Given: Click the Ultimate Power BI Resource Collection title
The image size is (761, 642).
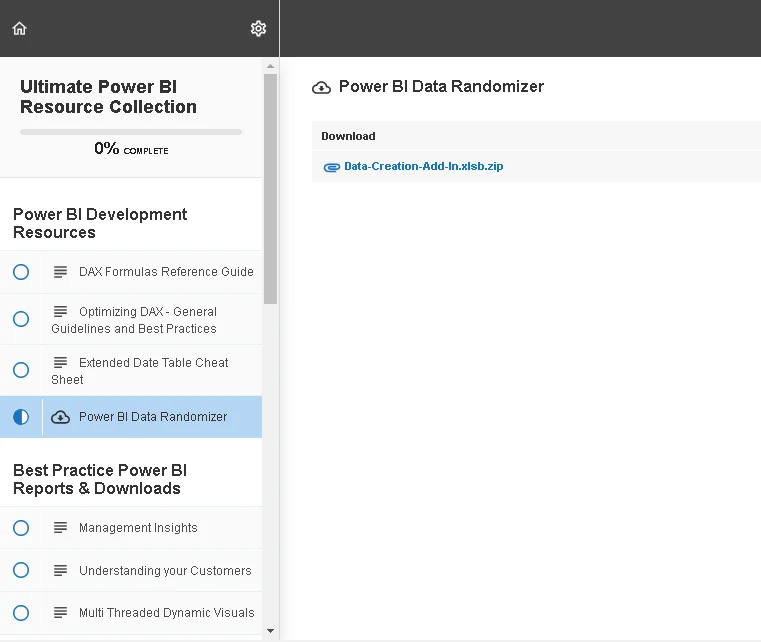Looking at the screenshot, I should click(108, 97).
